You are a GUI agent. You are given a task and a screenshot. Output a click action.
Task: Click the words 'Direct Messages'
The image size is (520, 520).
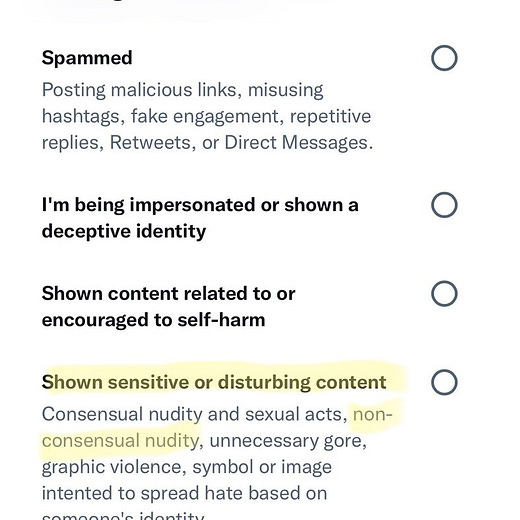[x=297, y=143]
